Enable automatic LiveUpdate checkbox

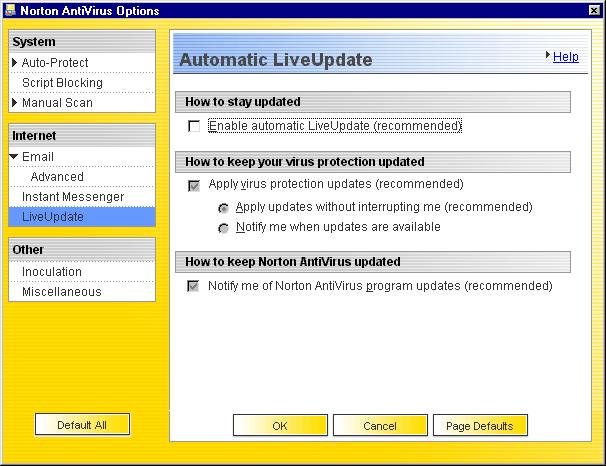point(194,127)
